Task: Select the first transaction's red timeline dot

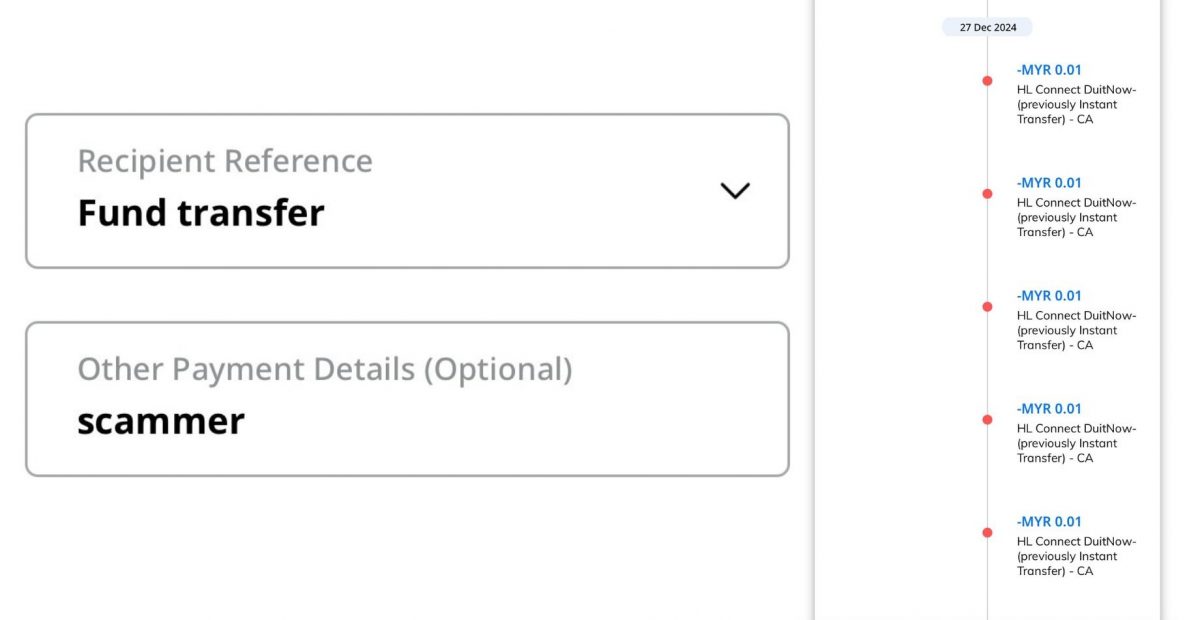Action: [987, 81]
